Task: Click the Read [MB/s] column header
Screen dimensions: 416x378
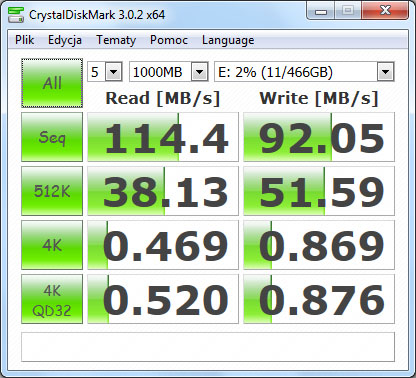Action: pos(163,99)
